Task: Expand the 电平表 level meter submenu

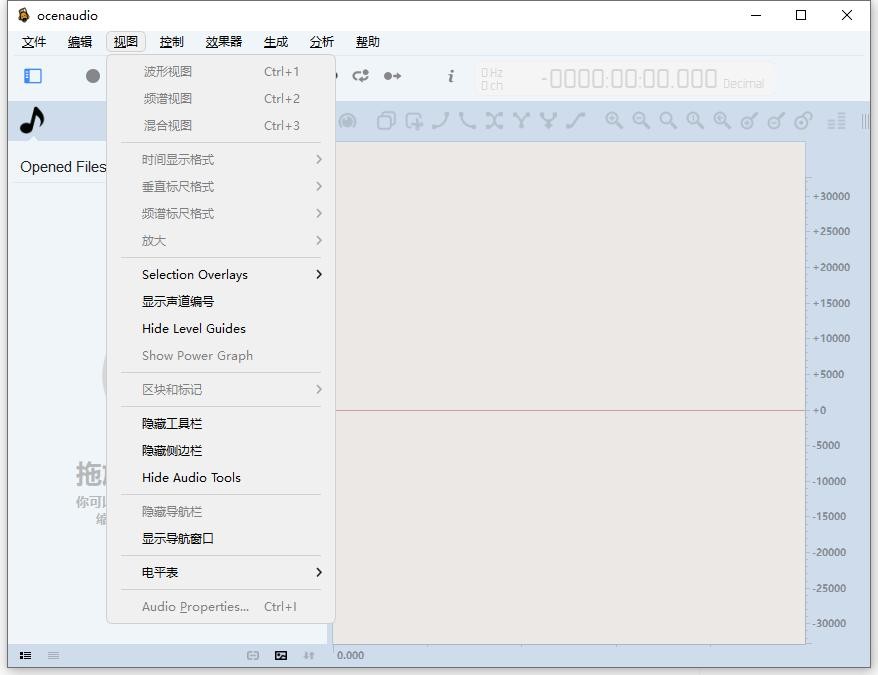Action: (221, 572)
